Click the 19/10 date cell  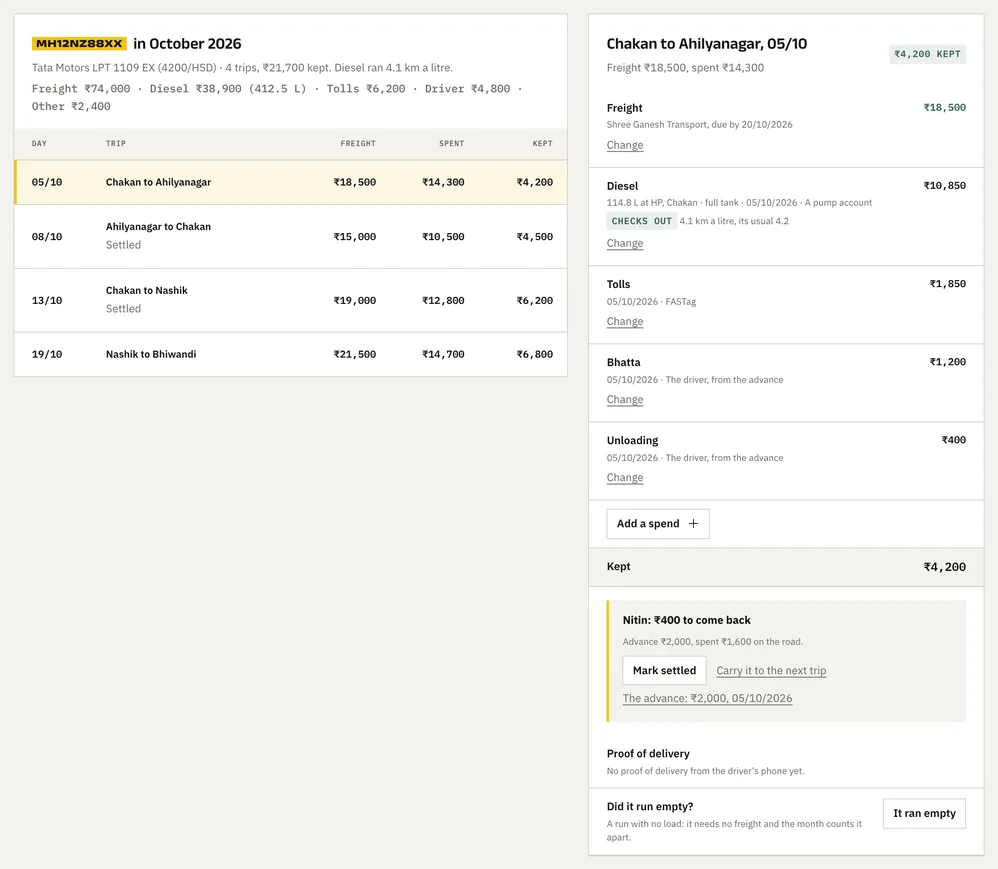(47, 354)
